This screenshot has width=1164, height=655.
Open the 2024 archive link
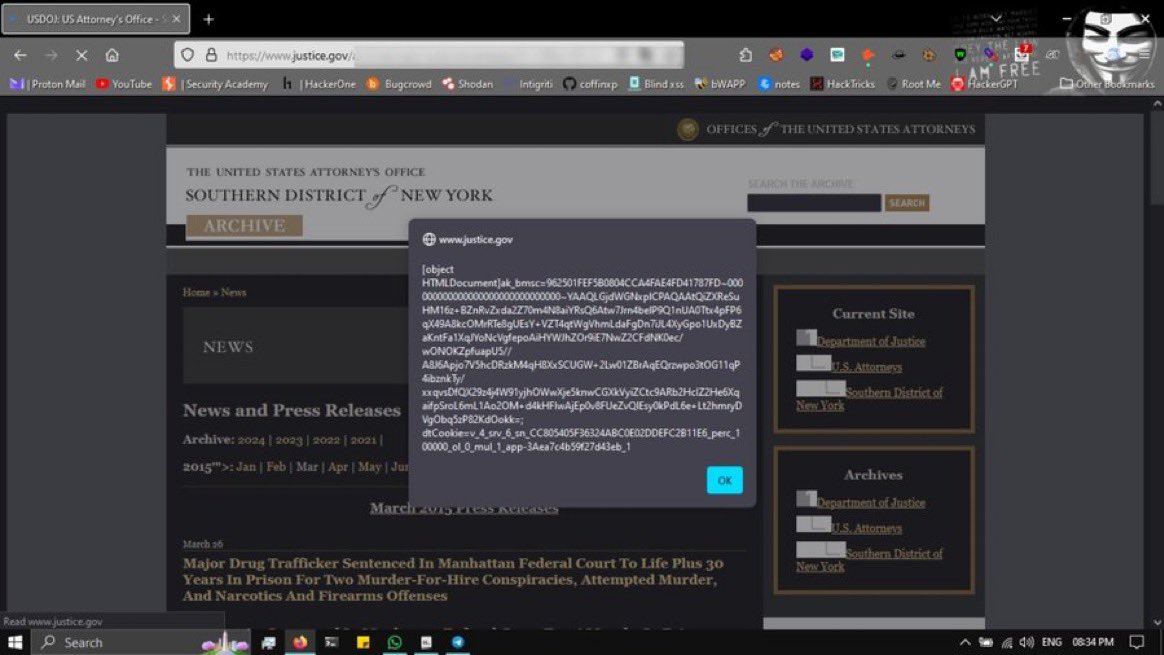(x=251, y=440)
